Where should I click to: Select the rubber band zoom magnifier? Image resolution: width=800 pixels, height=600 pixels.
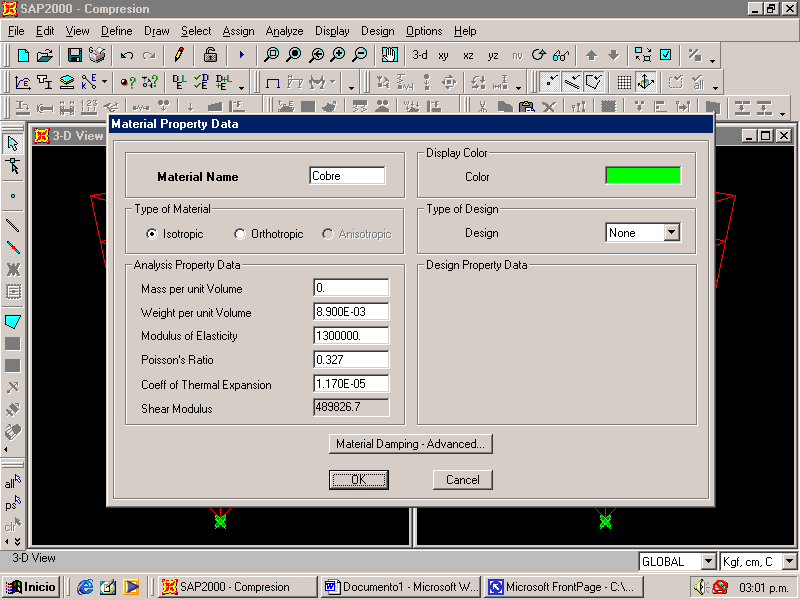271,55
